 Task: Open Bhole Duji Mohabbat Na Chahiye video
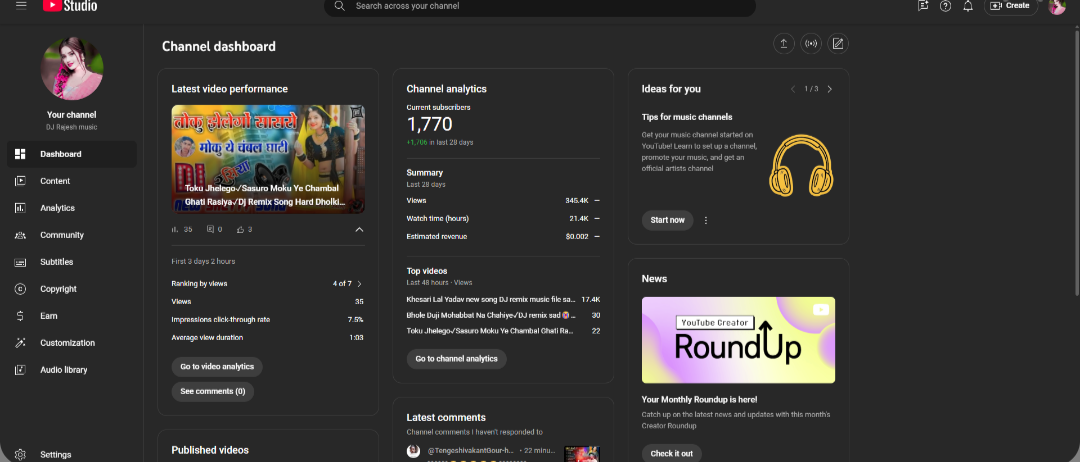[490, 315]
